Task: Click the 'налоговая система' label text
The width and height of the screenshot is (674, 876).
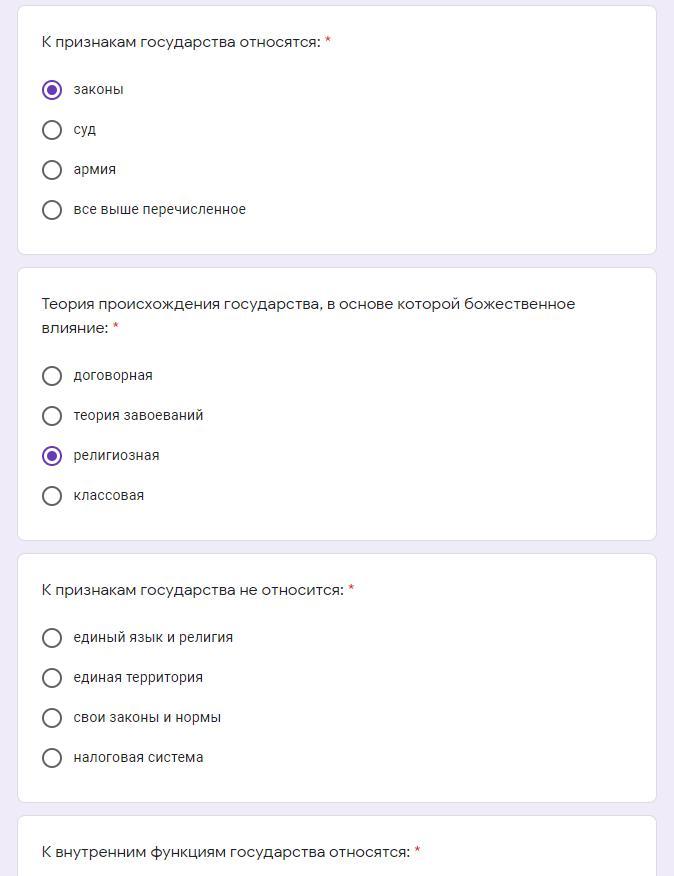Action: coord(138,758)
